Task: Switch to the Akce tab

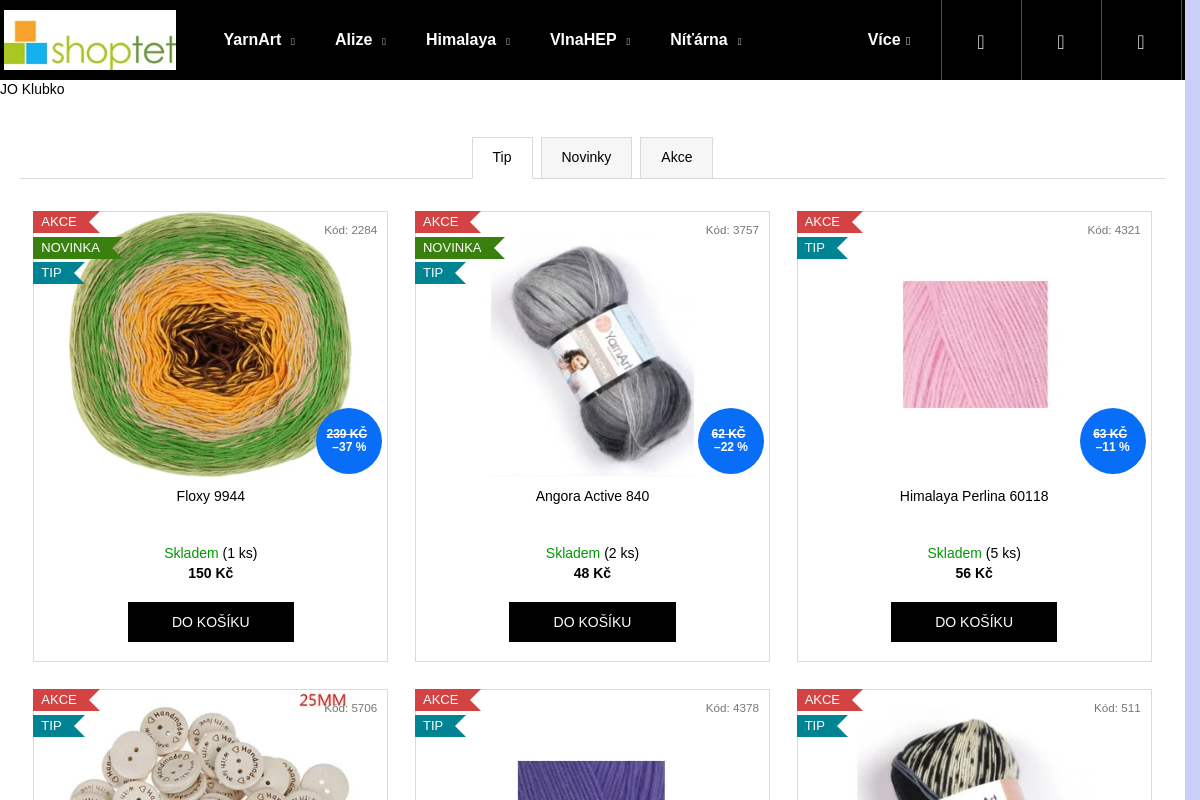Action: [677, 158]
